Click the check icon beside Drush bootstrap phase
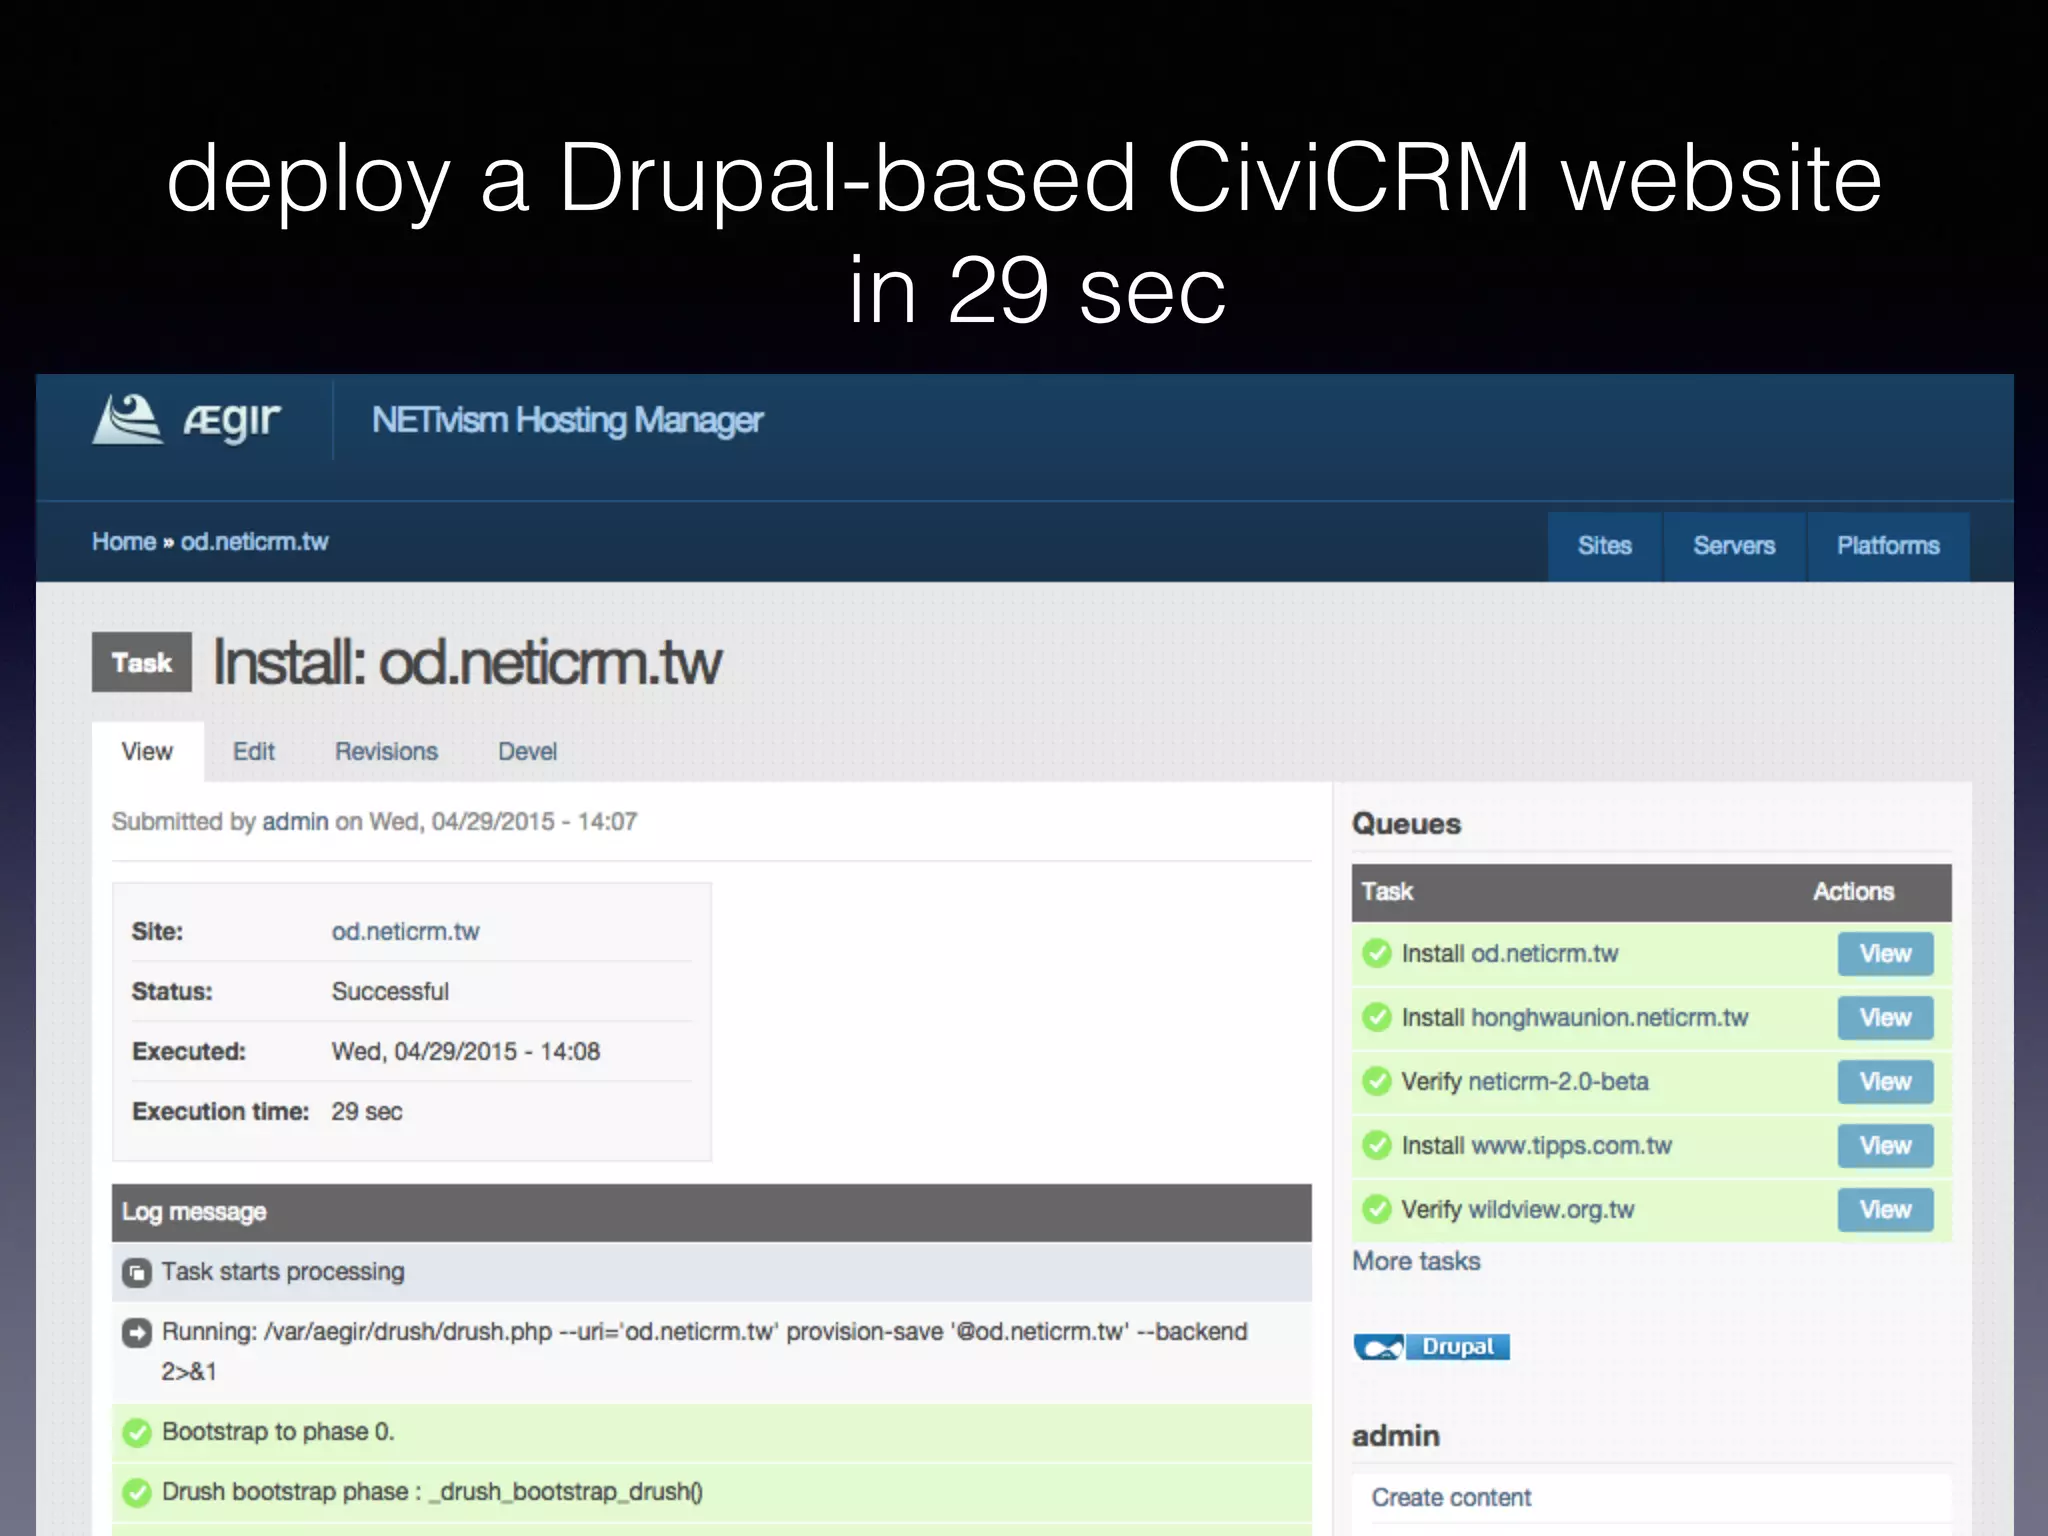This screenshot has width=2048, height=1536. 136,1493
